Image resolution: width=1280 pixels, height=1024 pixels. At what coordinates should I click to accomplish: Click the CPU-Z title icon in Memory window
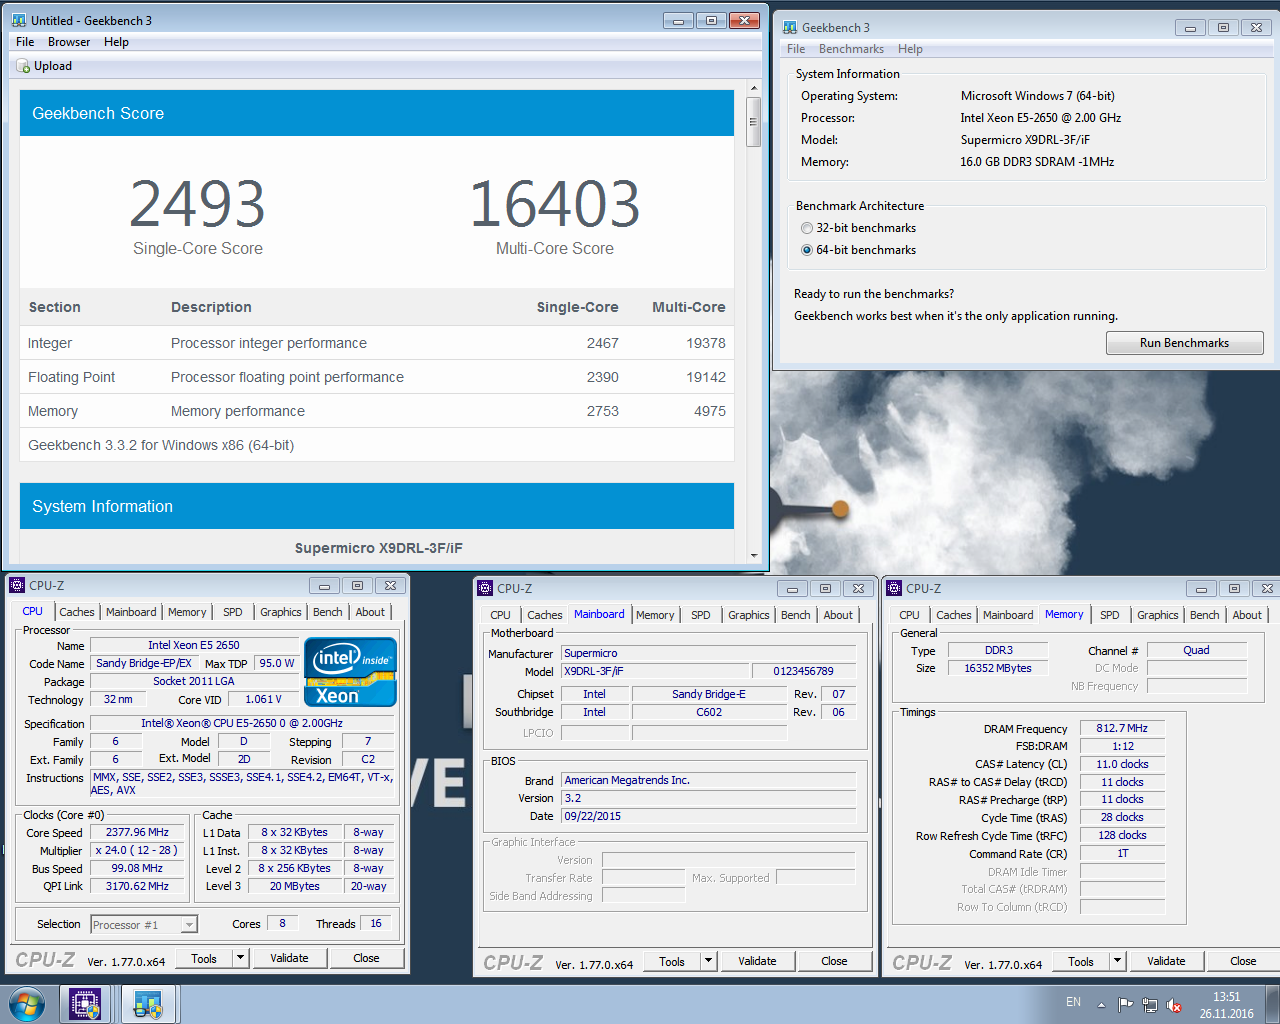[x=895, y=588]
